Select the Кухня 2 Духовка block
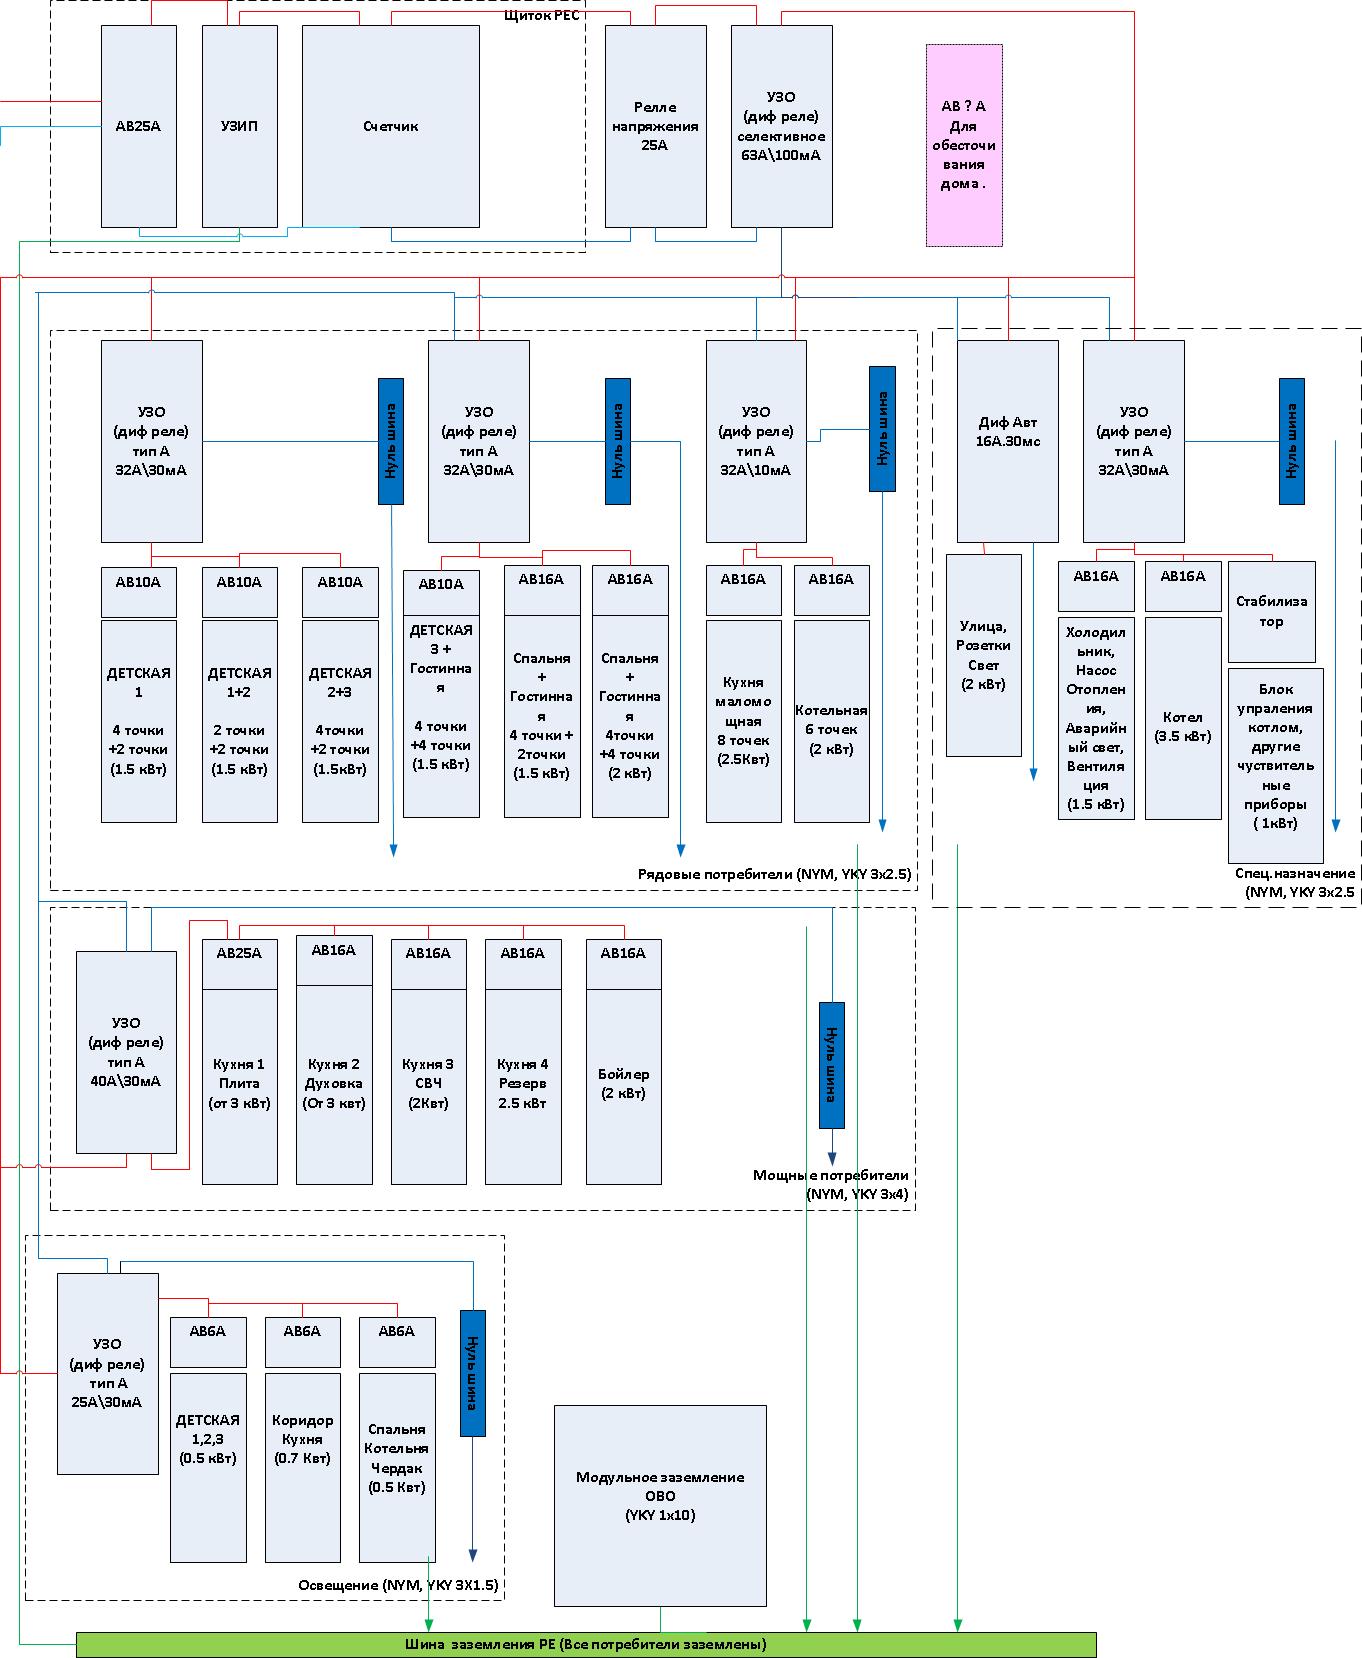This screenshot has width=1362, height=1658. pyautogui.click(x=334, y=1085)
